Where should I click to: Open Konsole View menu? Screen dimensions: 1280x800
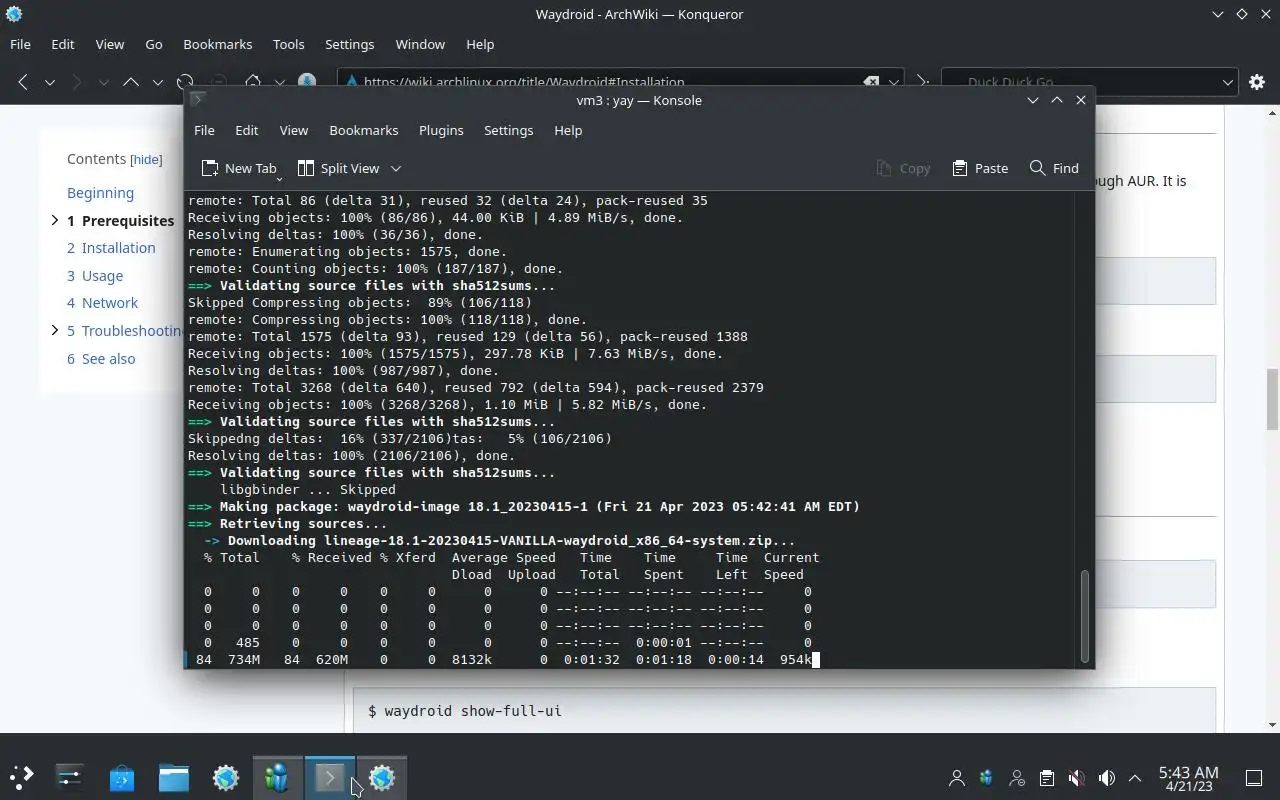[293, 130]
